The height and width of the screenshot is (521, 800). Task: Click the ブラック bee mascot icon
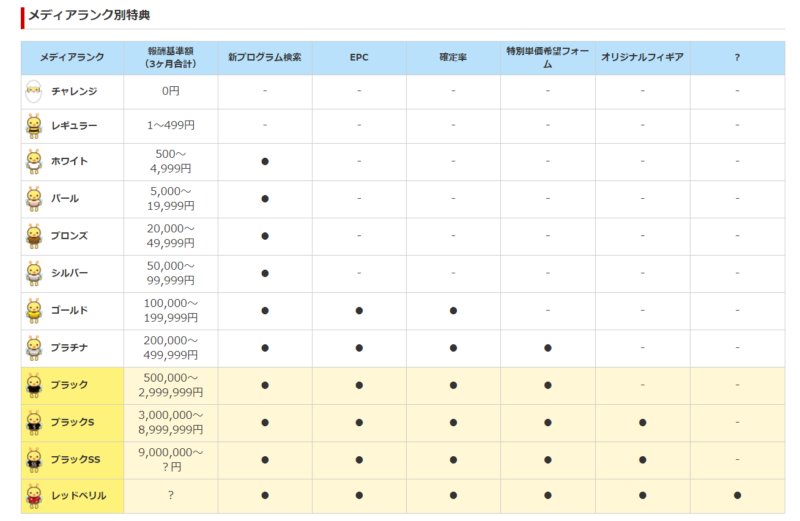click(x=34, y=385)
